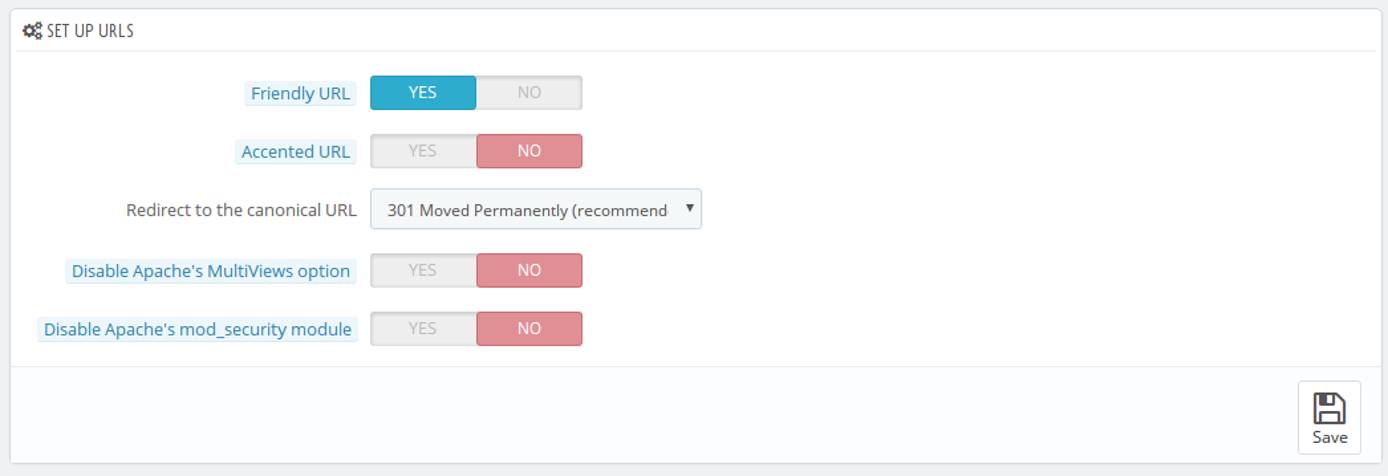Screen dimensions: 1388x476
Task: Enable Friendly URL with YES
Action: point(423,93)
